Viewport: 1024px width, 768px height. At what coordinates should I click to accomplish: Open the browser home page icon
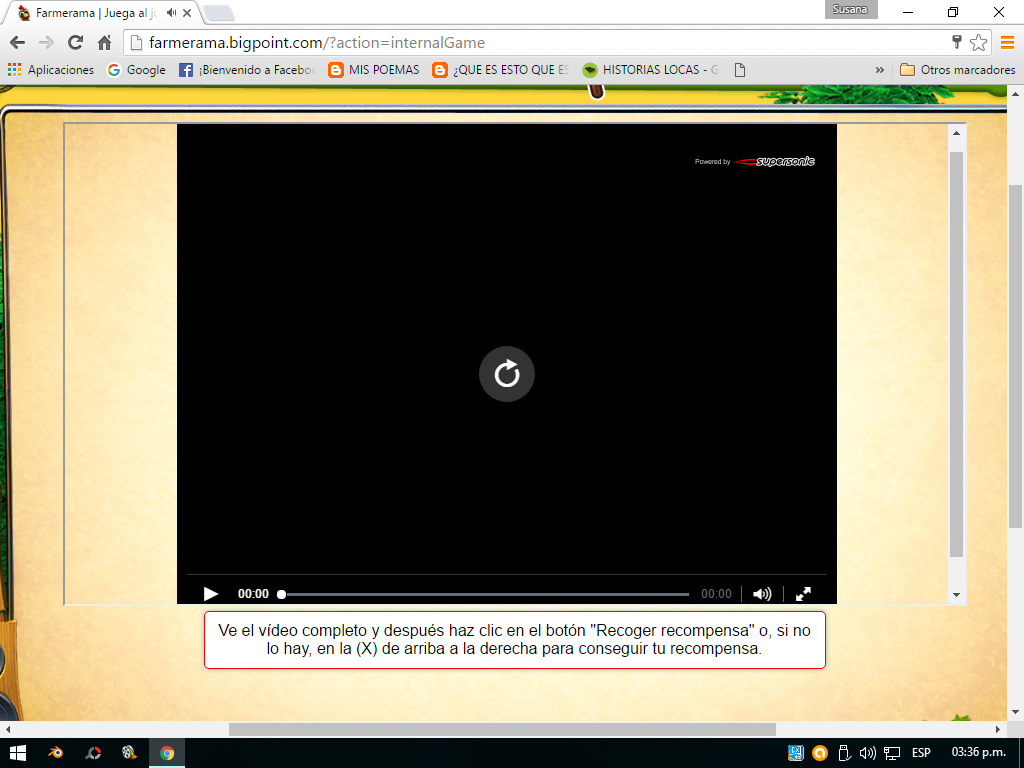coord(104,42)
